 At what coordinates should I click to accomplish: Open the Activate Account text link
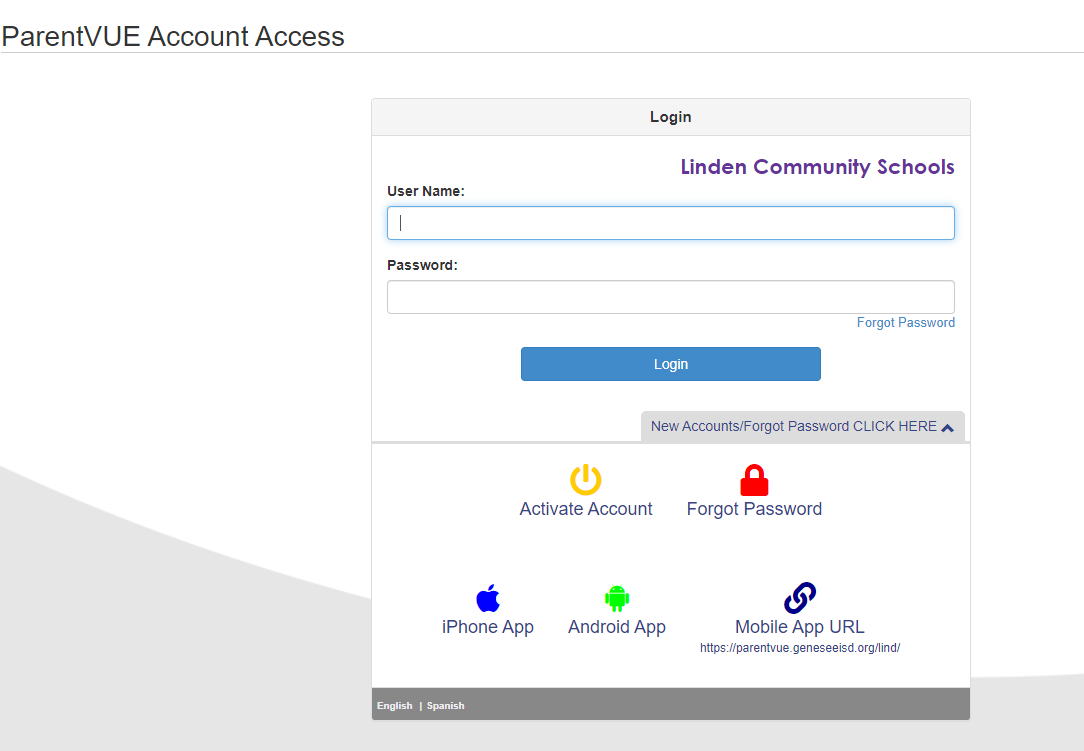[586, 509]
